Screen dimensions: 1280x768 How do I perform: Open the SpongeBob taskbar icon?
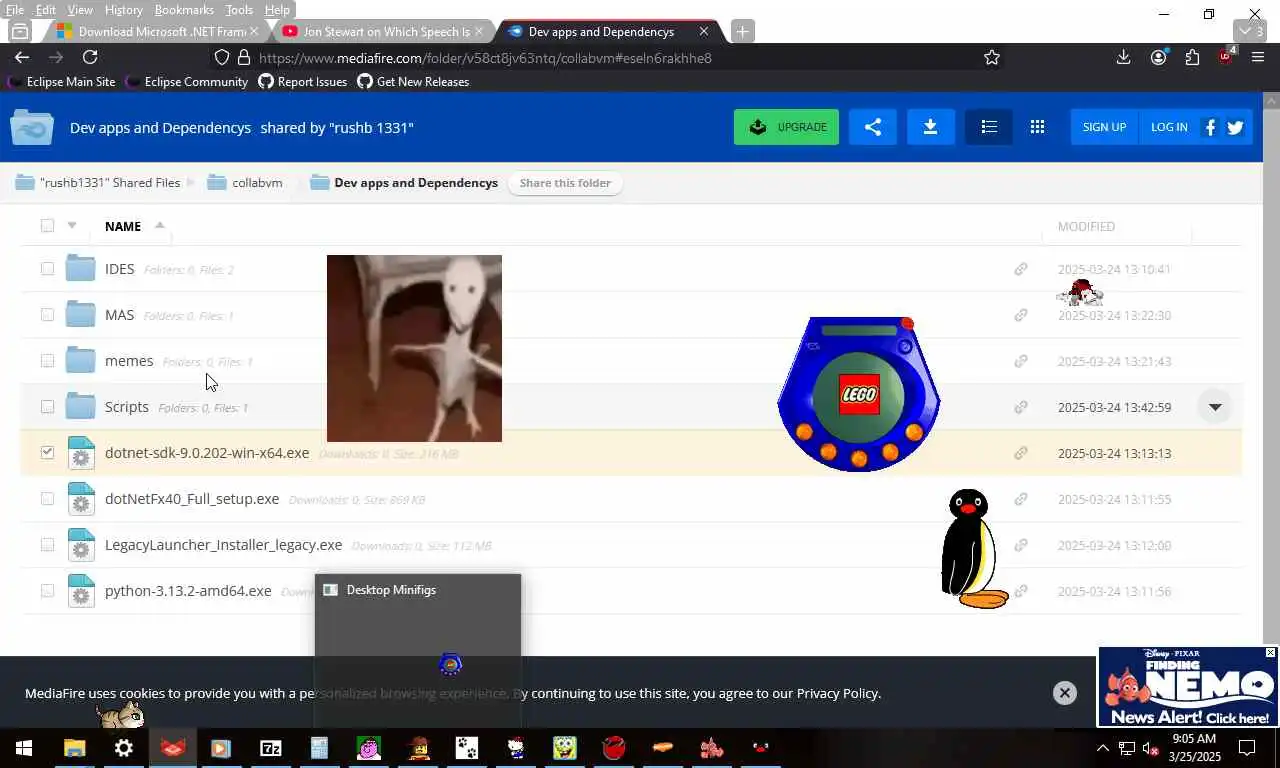(565, 747)
